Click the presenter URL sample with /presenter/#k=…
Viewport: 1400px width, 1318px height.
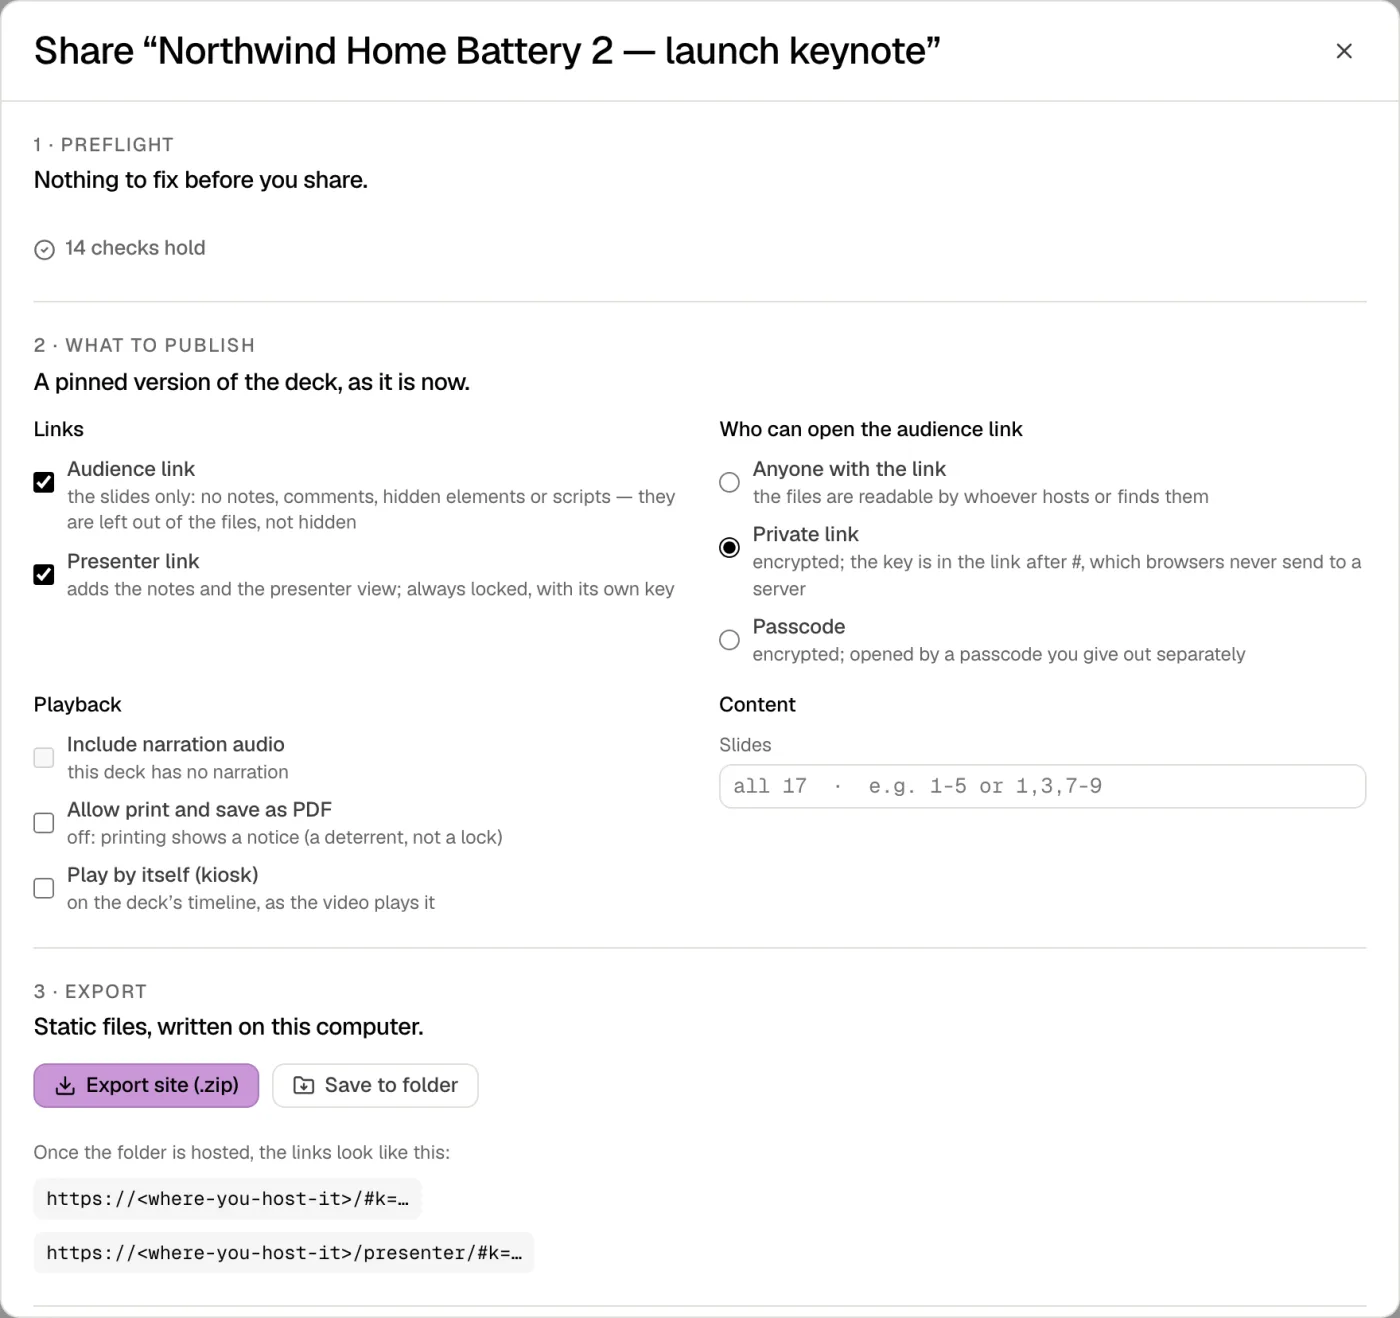coord(284,1252)
